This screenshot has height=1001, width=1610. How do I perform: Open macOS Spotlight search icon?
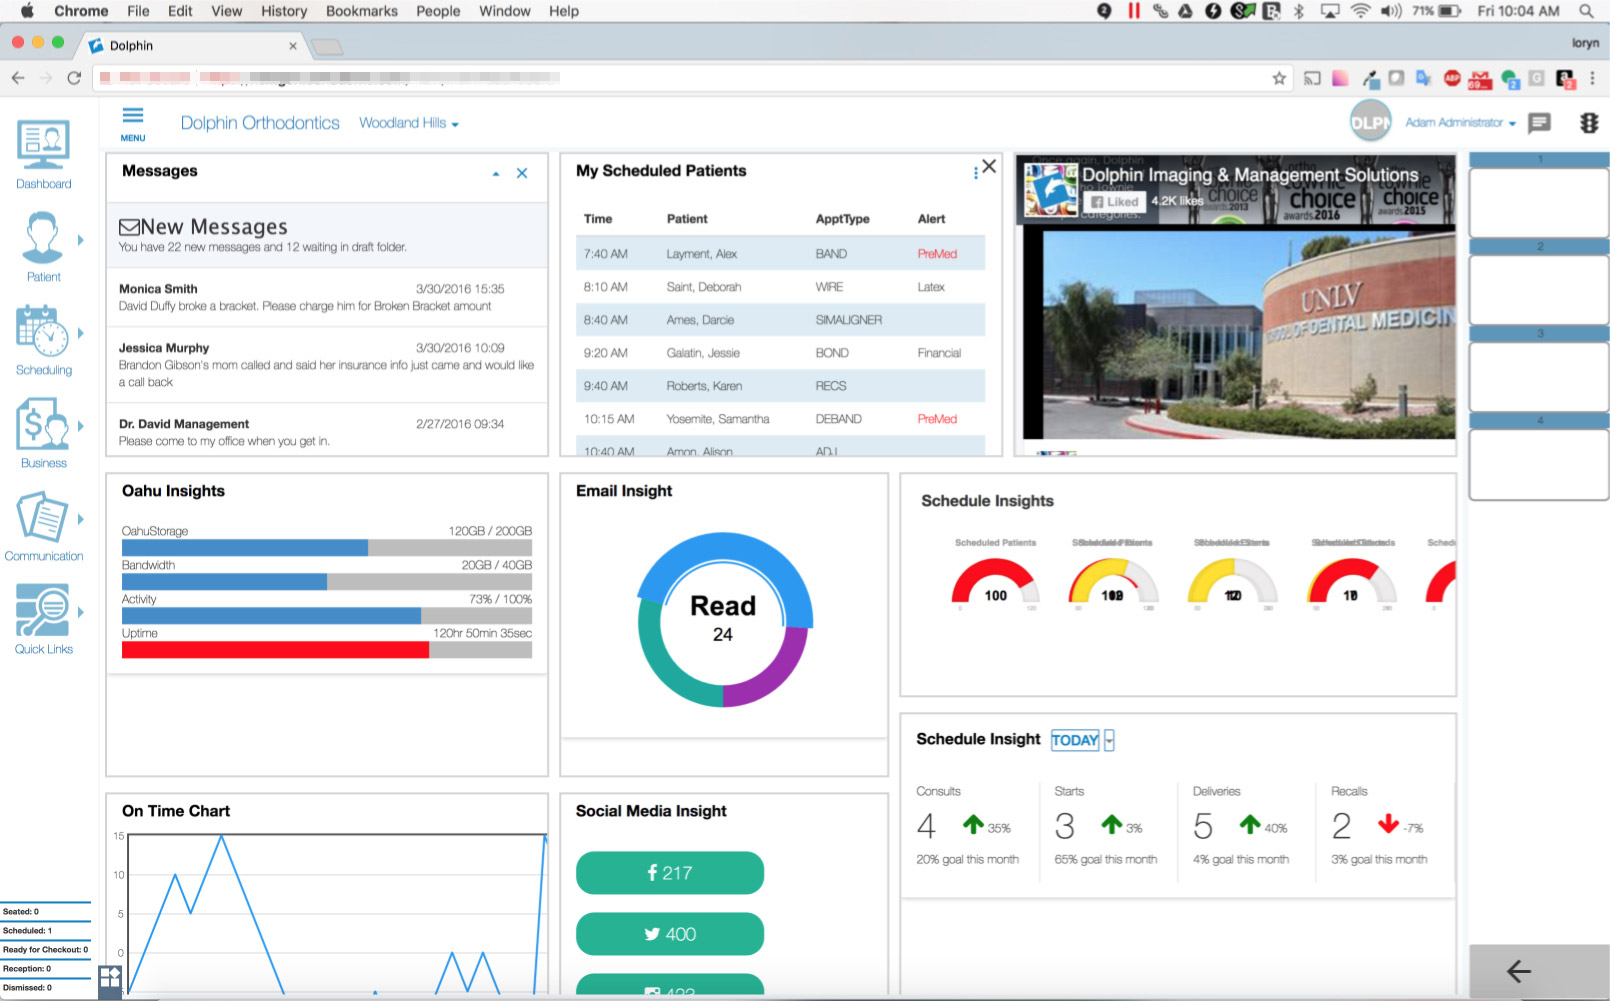click(1586, 11)
